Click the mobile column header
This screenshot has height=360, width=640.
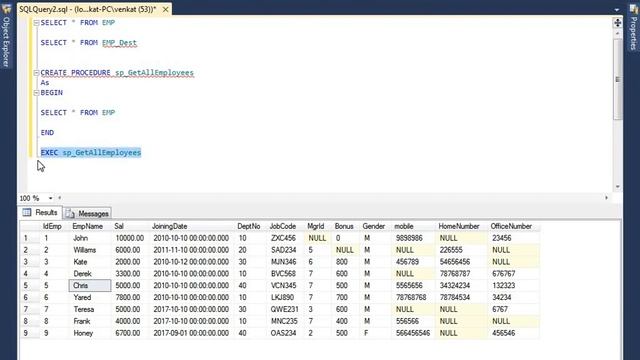pyautogui.click(x=413, y=226)
